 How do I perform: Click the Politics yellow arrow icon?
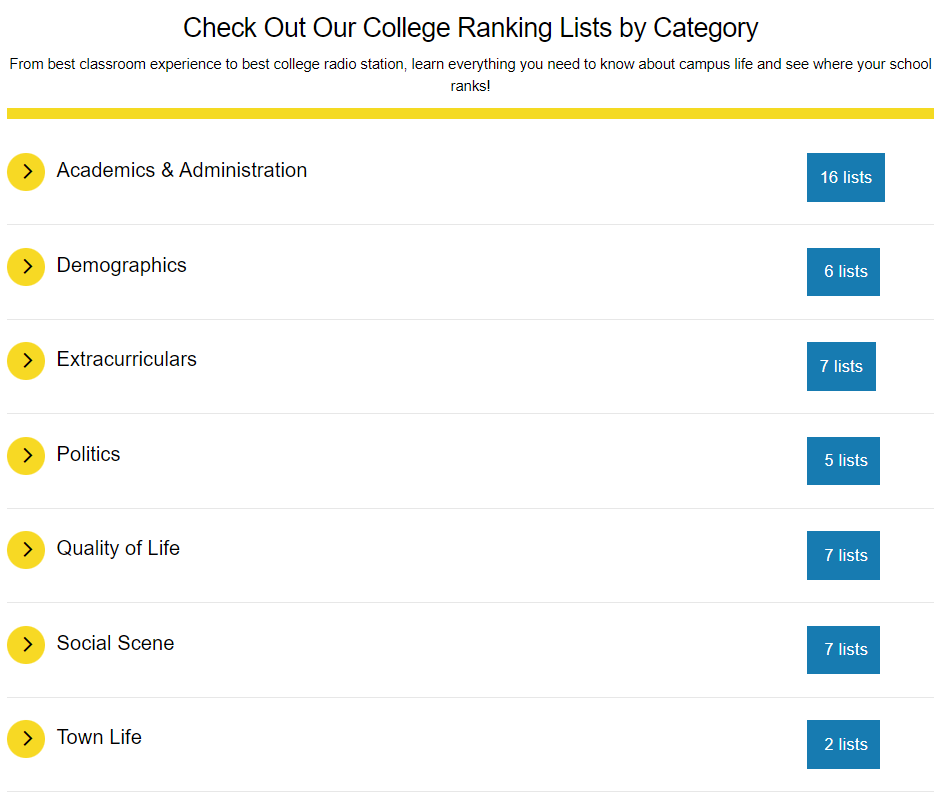pos(26,456)
